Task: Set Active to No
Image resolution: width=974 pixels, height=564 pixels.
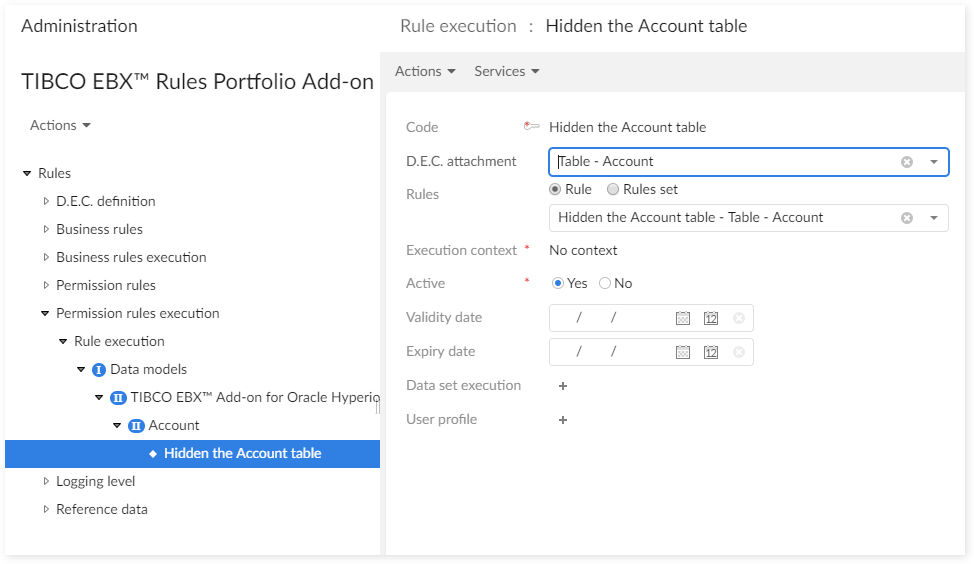Action: (x=604, y=283)
